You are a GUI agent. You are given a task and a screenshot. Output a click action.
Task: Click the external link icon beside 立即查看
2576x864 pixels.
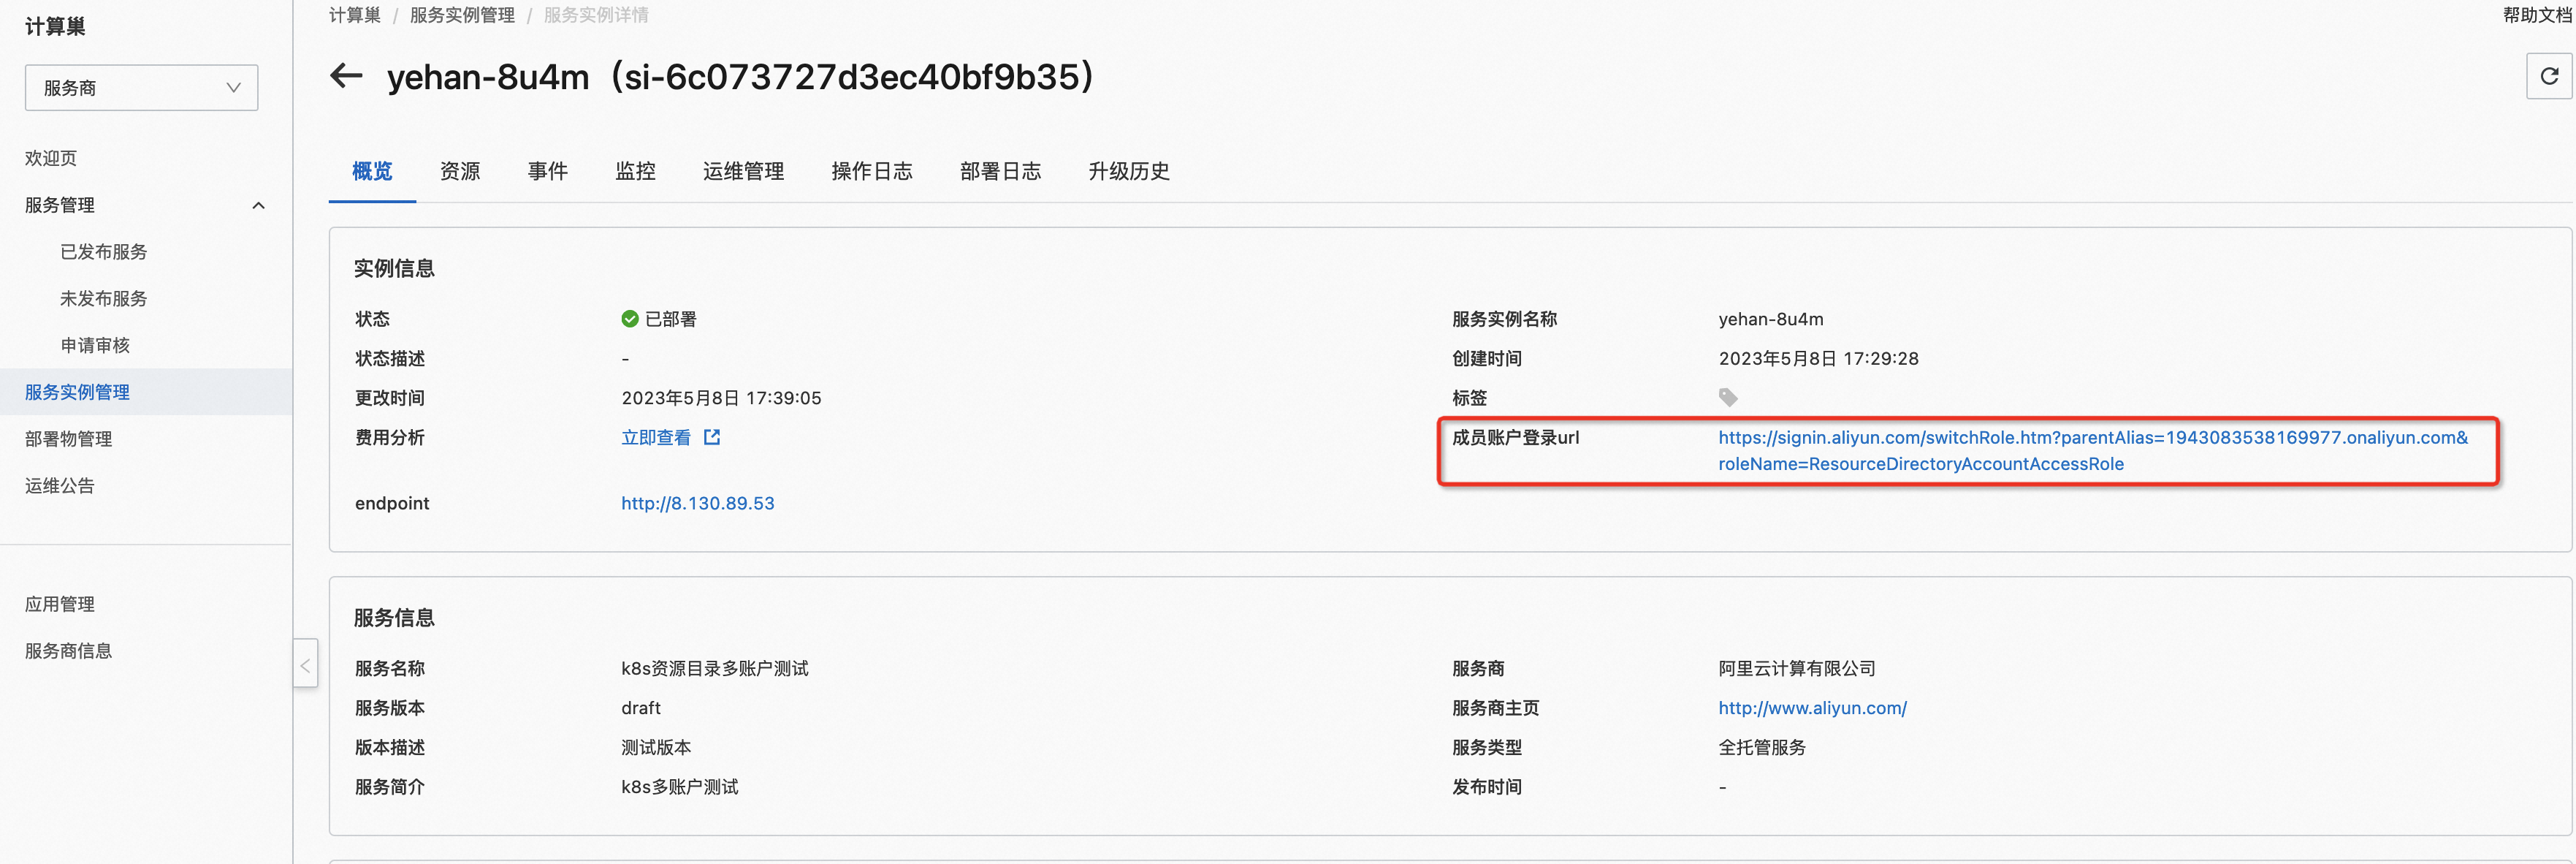pyautogui.click(x=711, y=437)
